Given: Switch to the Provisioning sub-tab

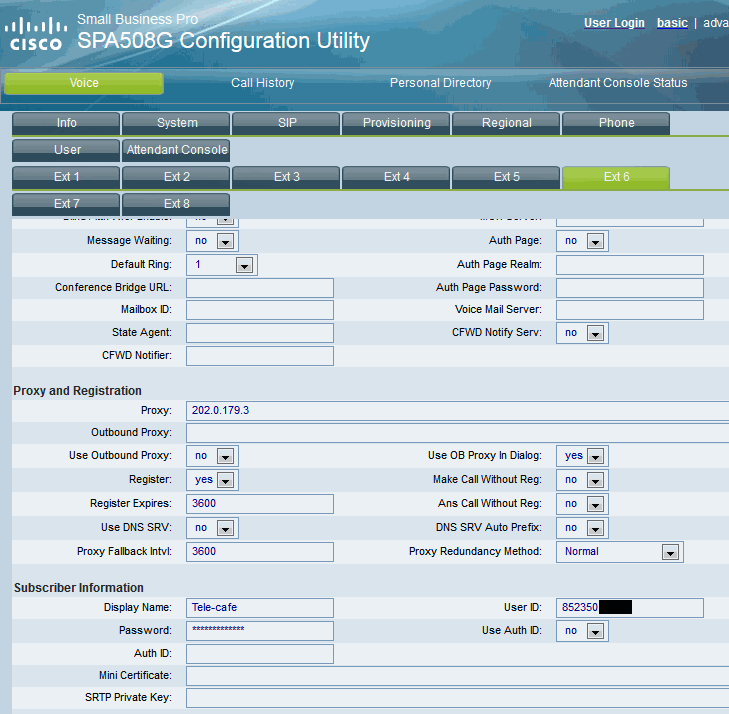Looking at the screenshot, I should coord(396,123).
